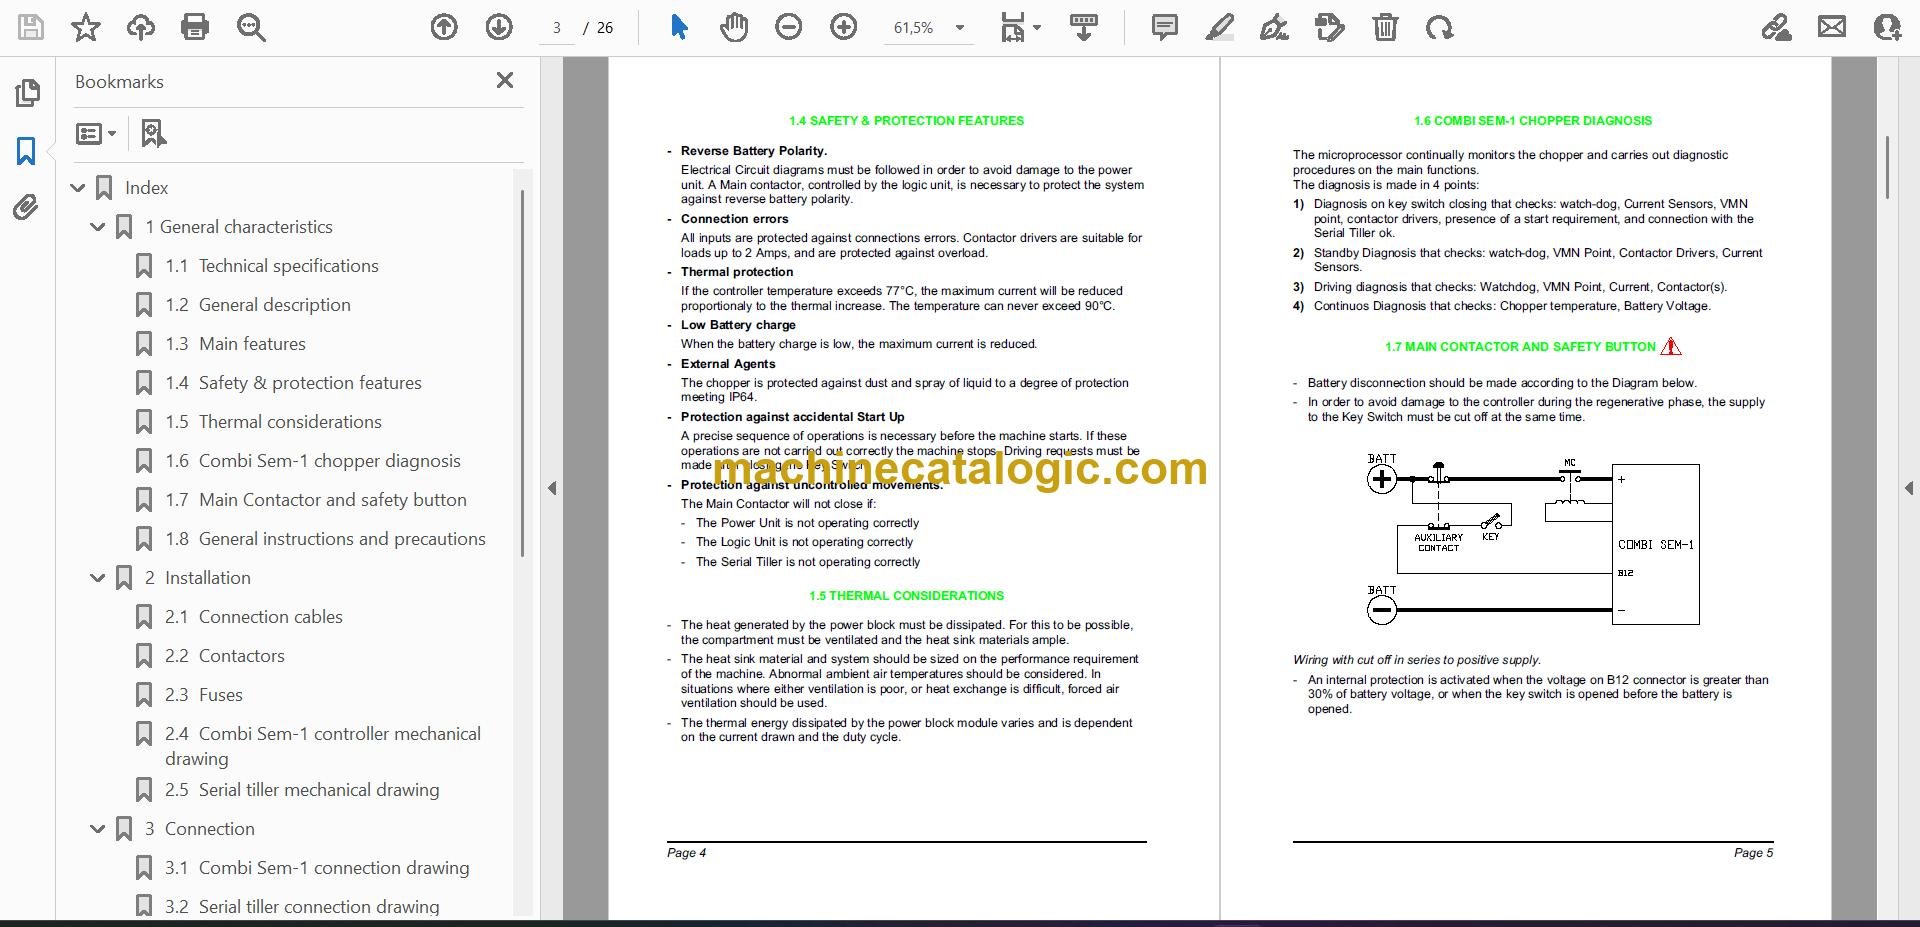Open bookmark 1.1 Technical specifications

pos(272,266)
